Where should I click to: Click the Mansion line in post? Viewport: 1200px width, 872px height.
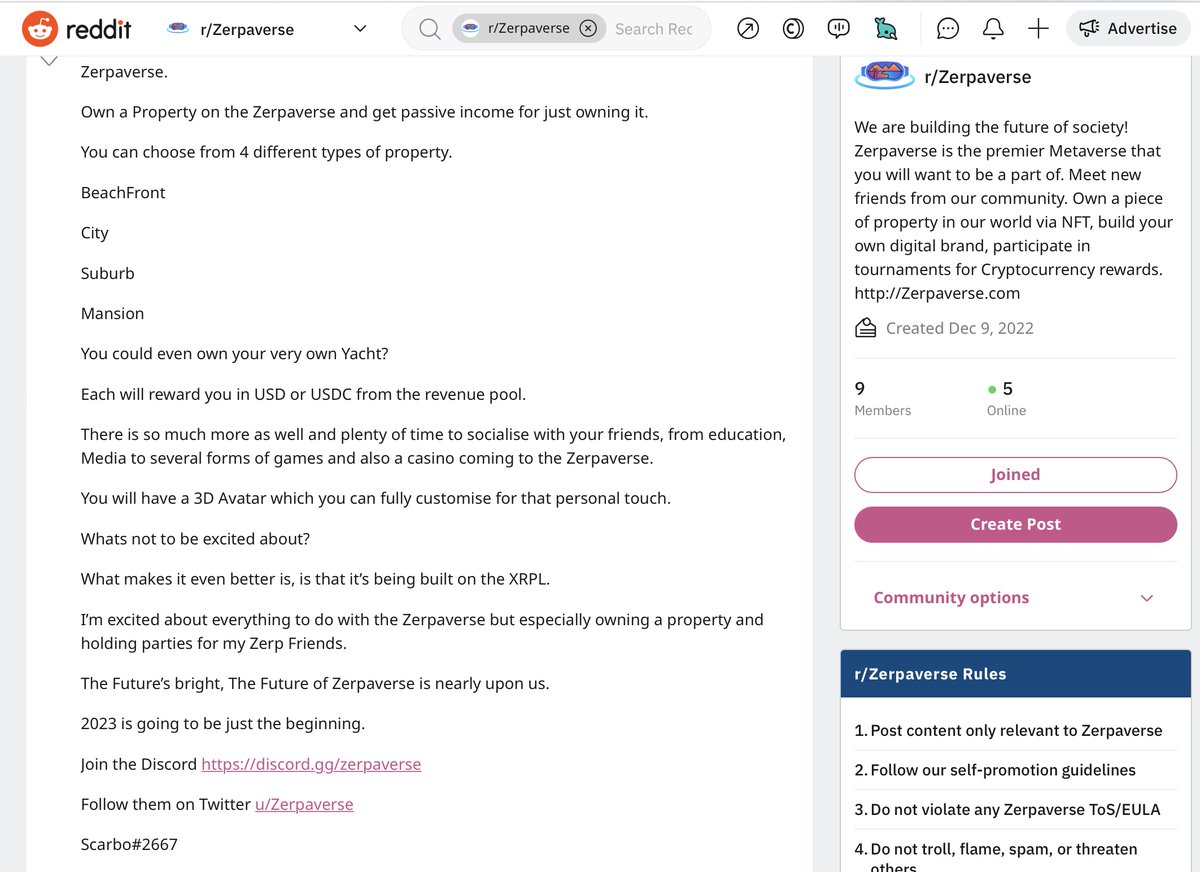tap(112, 313)
